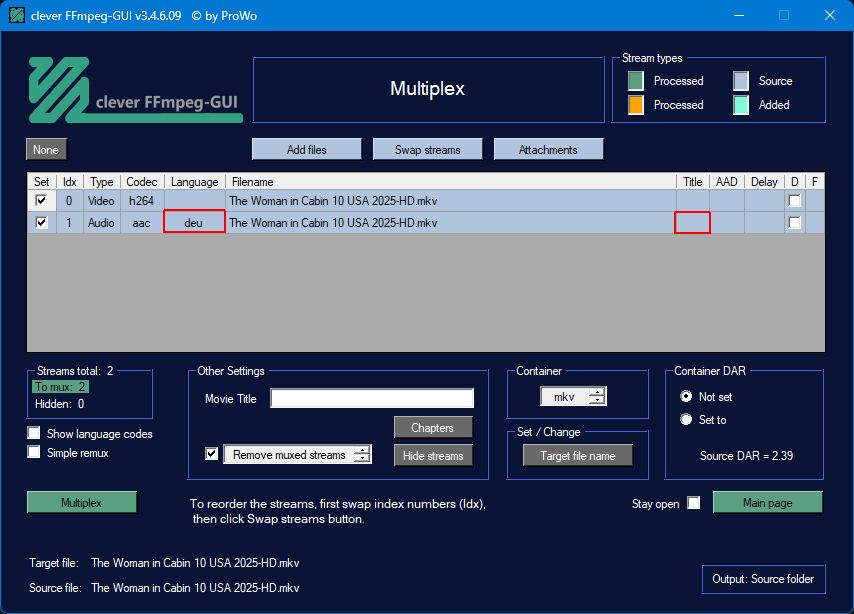The width and height of the screenshot is (854, 614).
Task: Open the Remove muxed streams selector
Action: tap(297, 454)
